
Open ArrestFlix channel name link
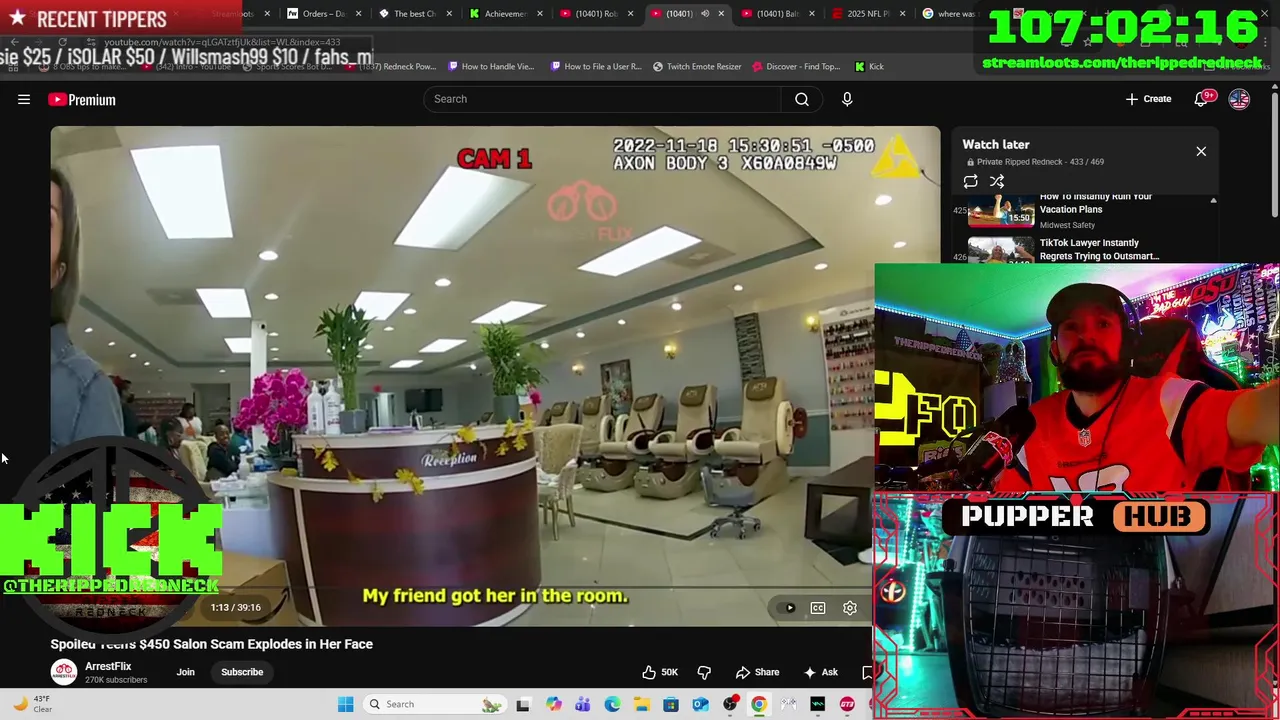[x=108, y=666]
